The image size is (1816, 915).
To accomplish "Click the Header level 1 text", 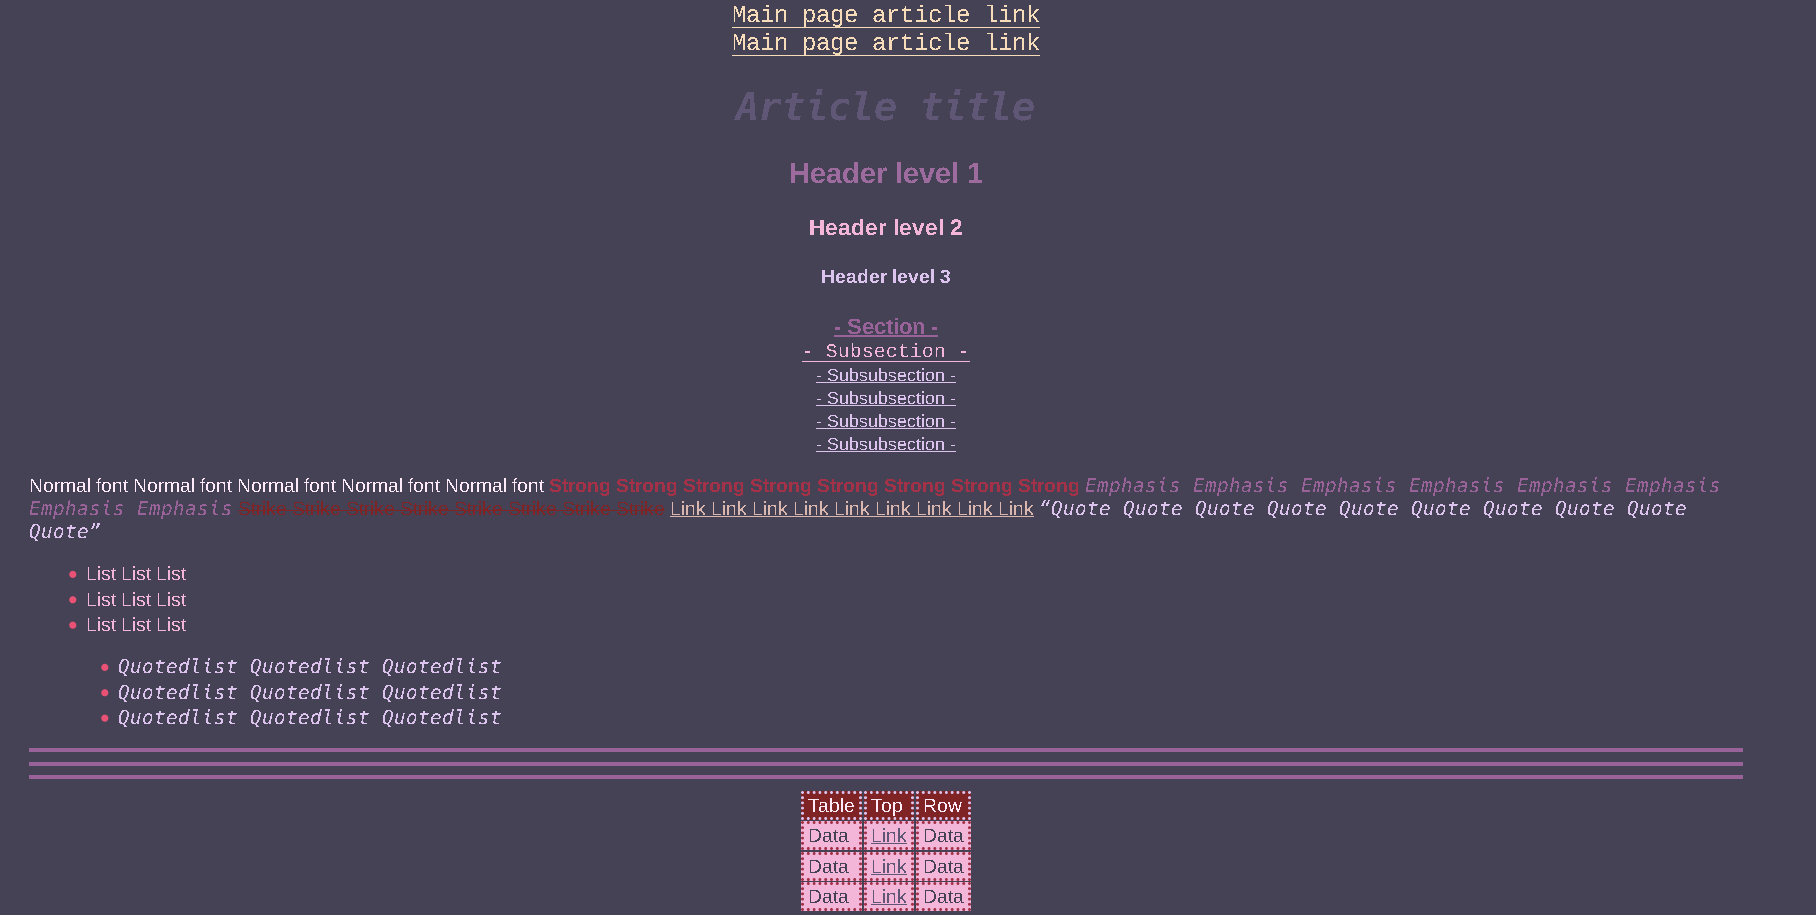I will [x=885, y=173].
